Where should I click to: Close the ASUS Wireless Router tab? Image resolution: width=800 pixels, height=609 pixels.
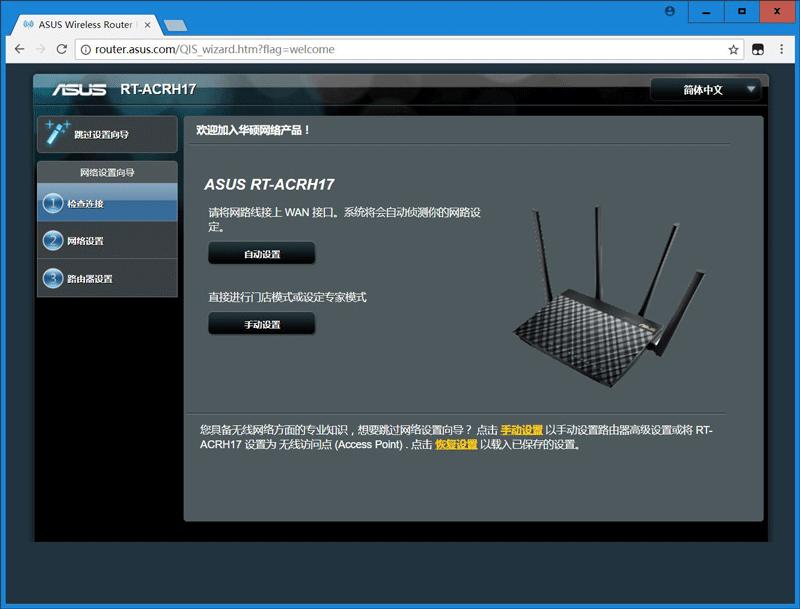pyautogui.click(x=147, y=24)
